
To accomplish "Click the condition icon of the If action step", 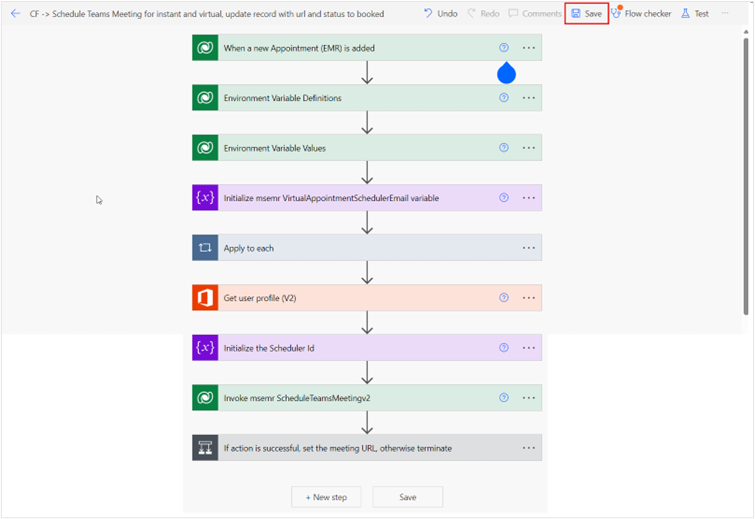I will [x=205, y=448].
